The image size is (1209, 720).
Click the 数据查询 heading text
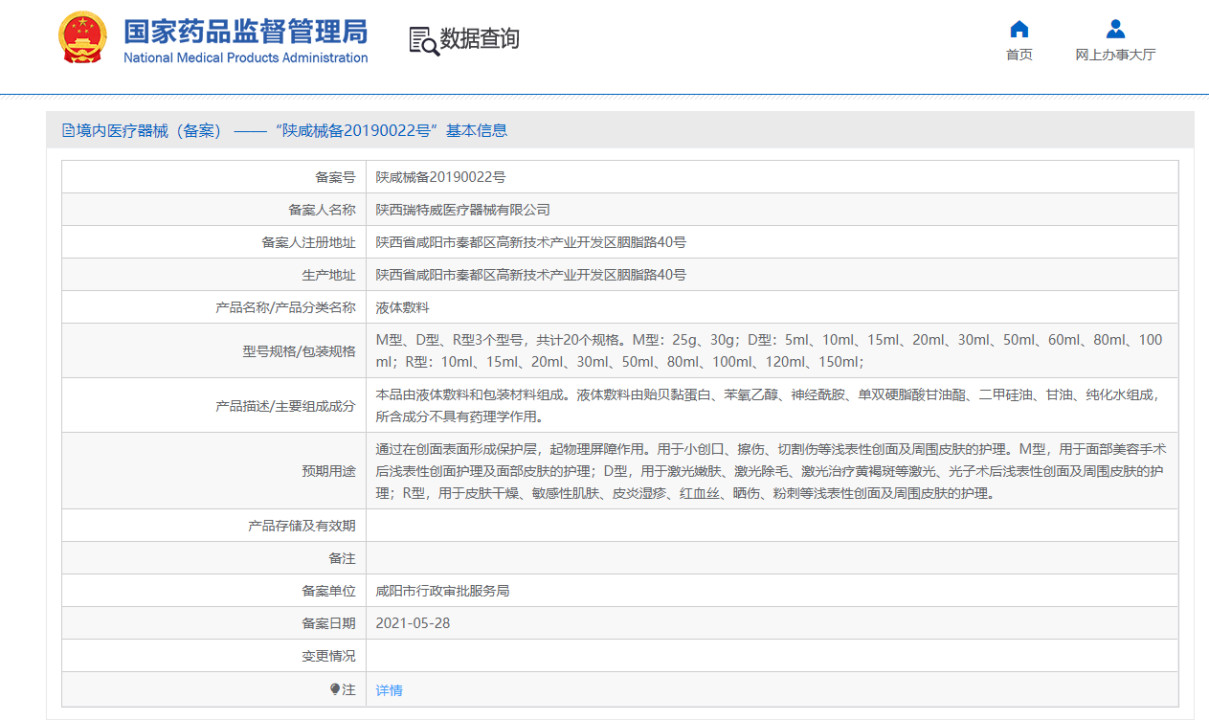(x=480, y=39)
